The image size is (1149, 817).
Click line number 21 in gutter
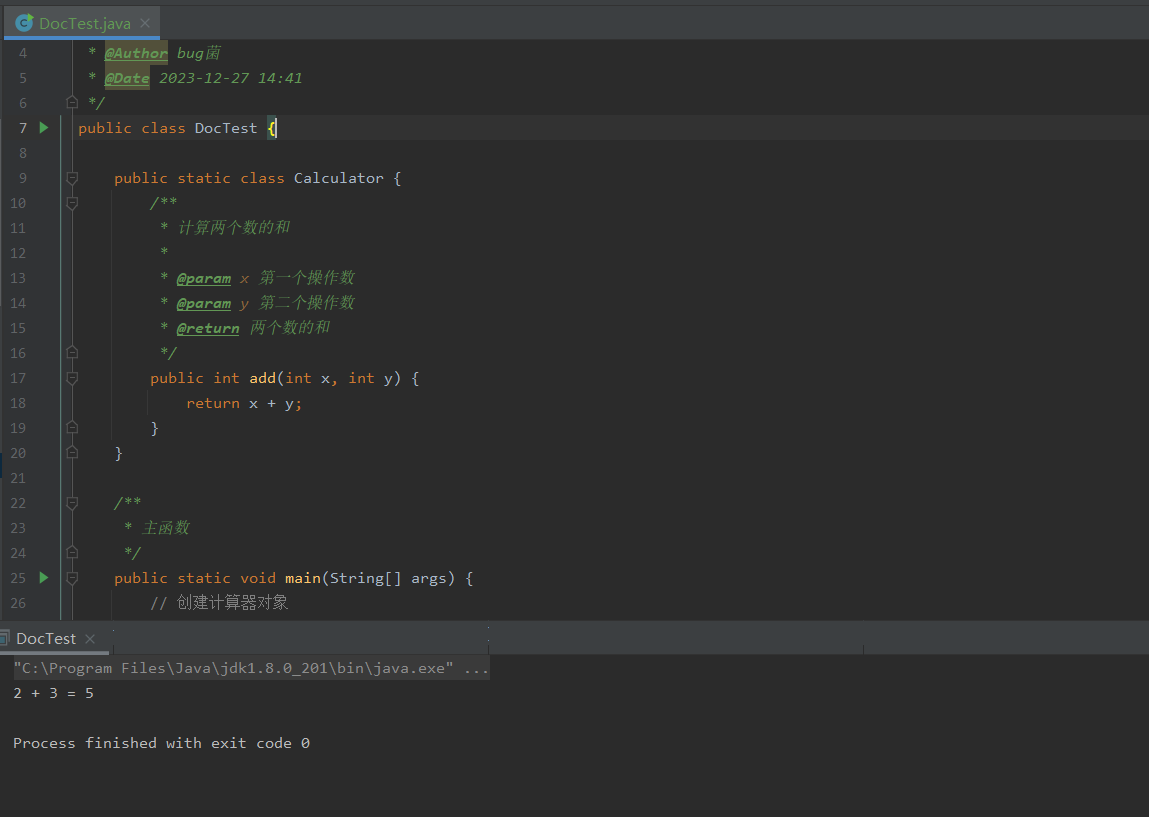tap(18, 478)
